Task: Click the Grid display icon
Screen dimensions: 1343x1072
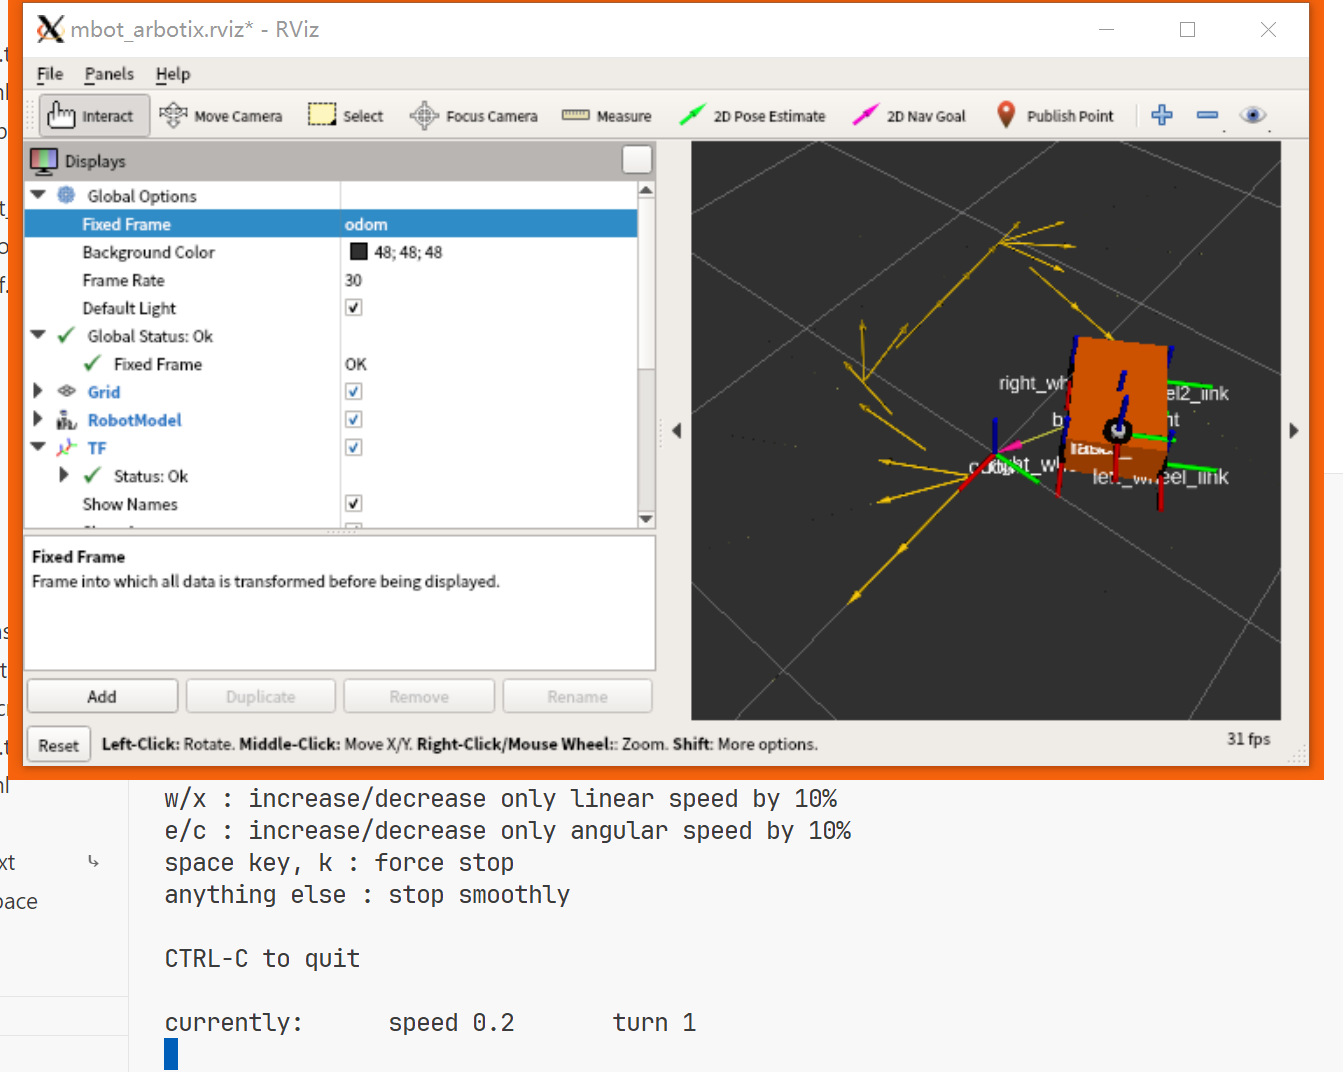Action: click(67, 391)
